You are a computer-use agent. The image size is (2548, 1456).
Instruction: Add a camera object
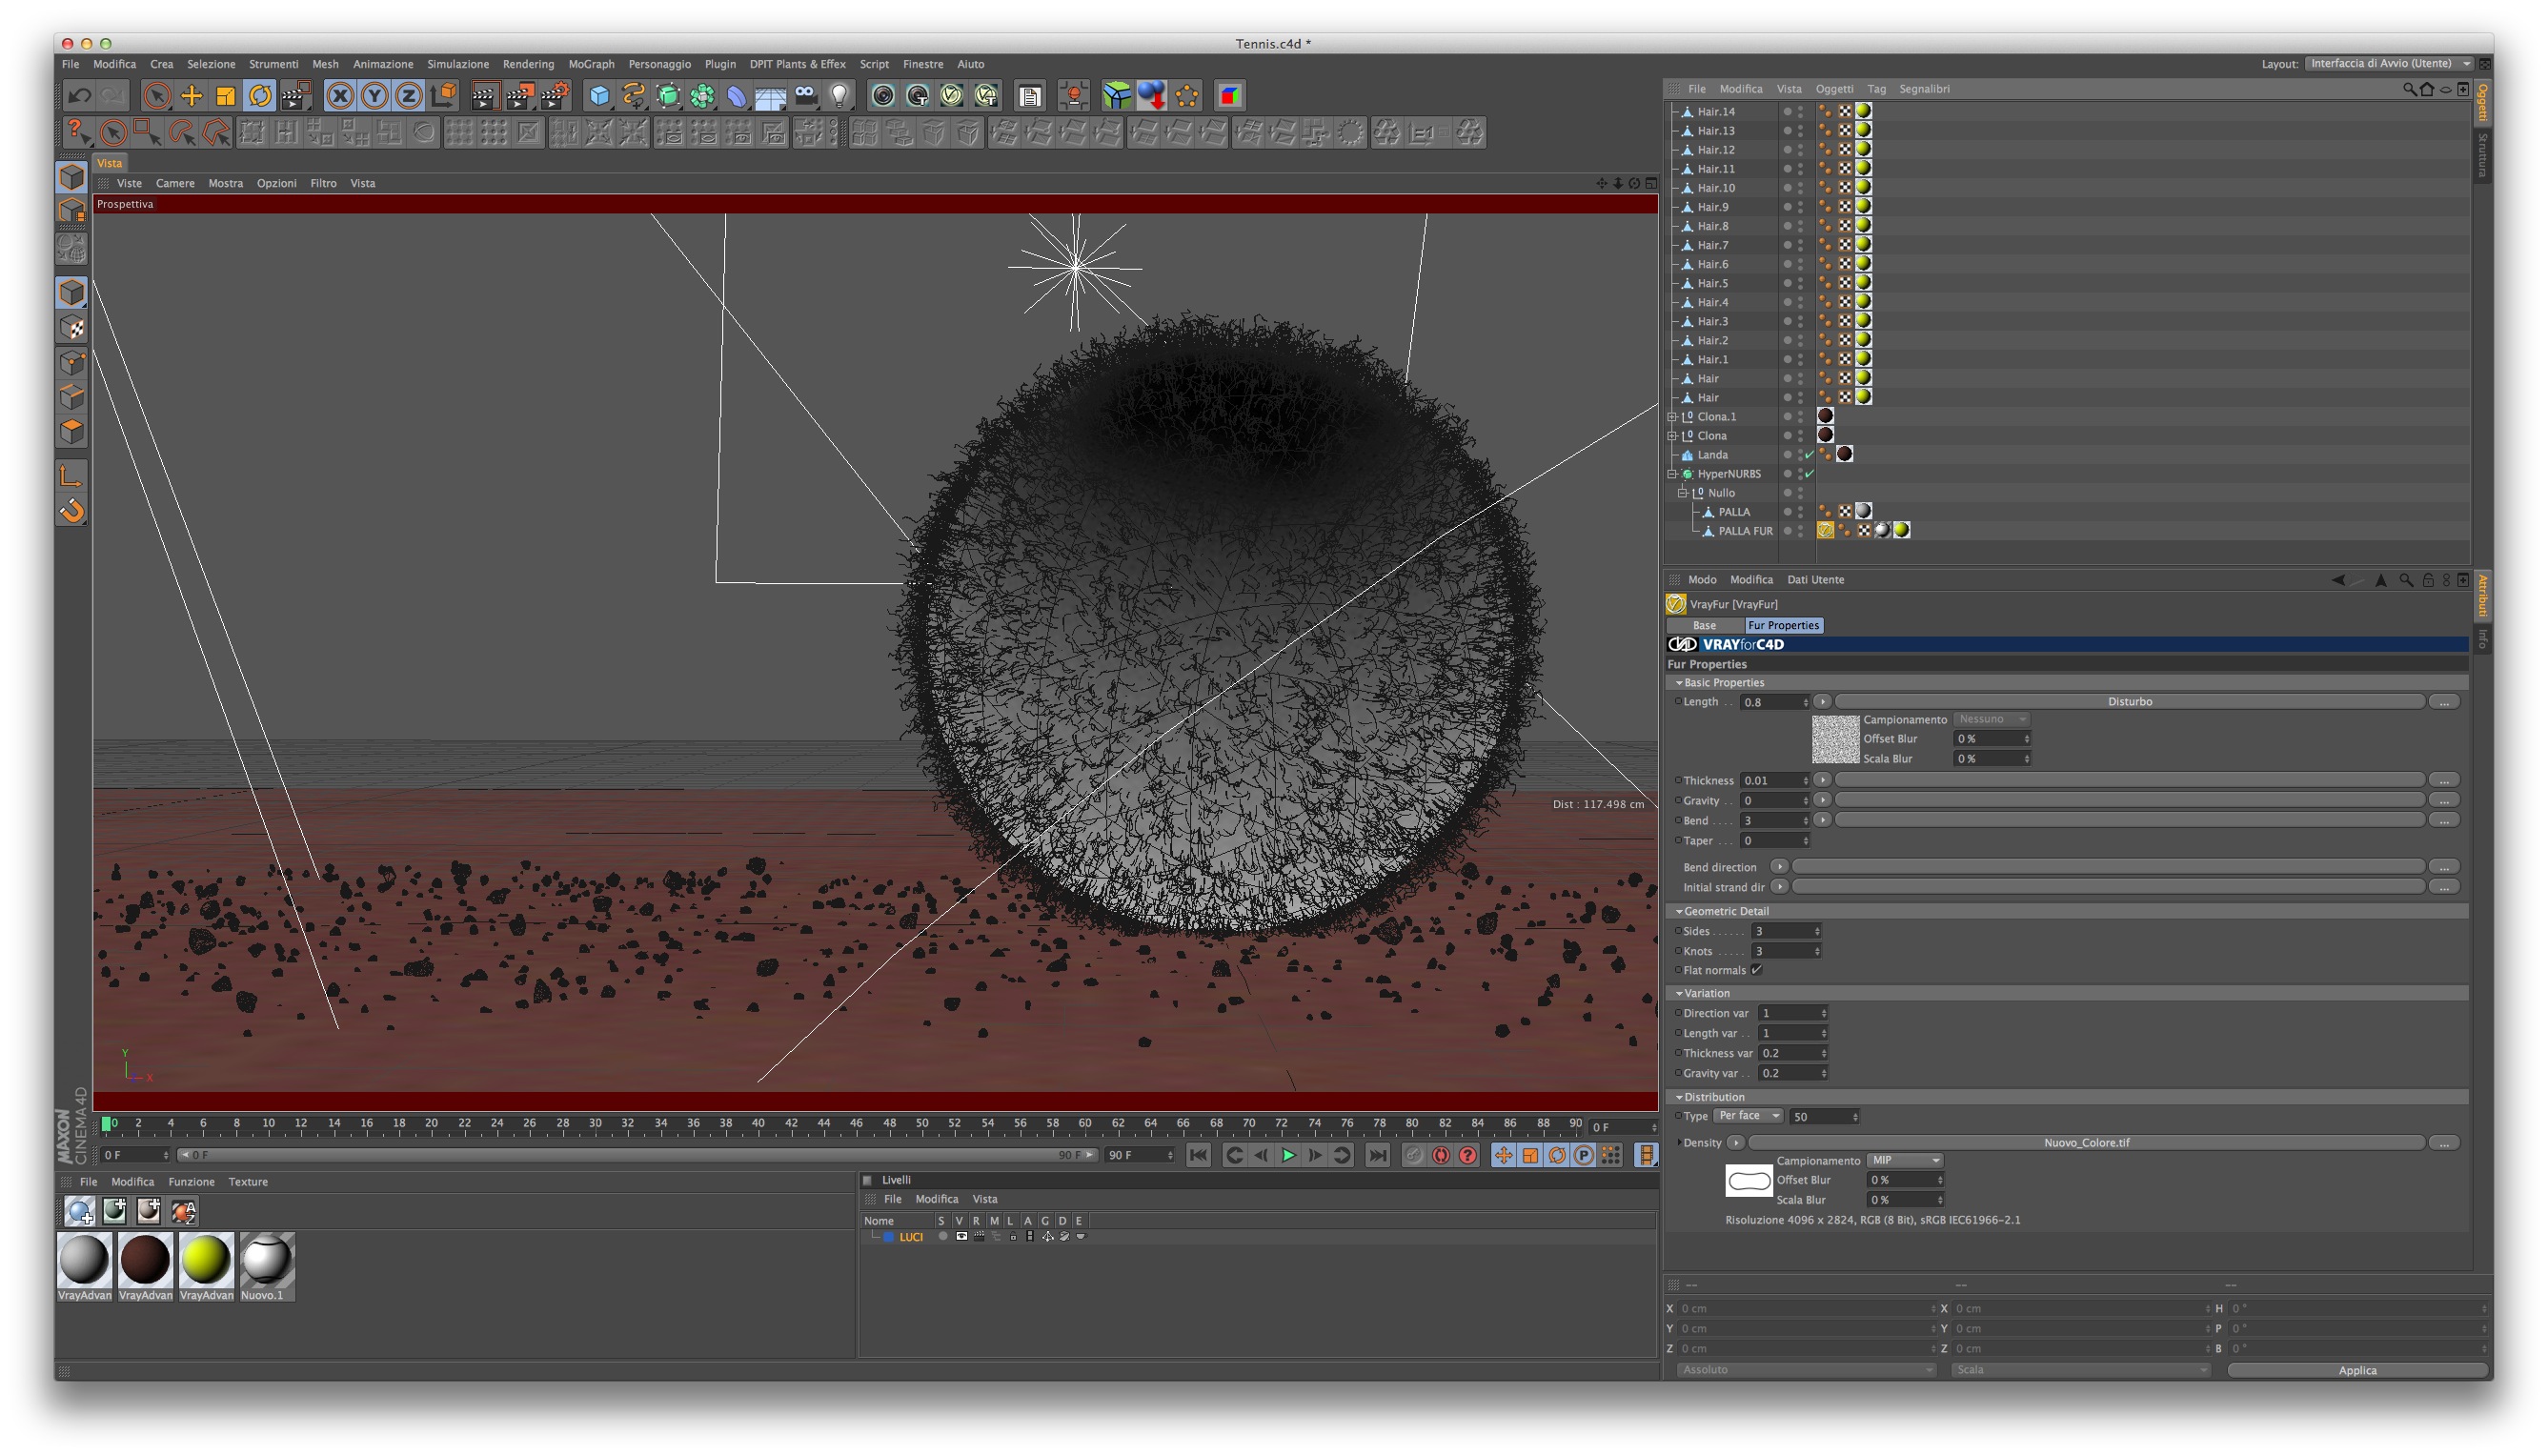click(x=806, y=96)
